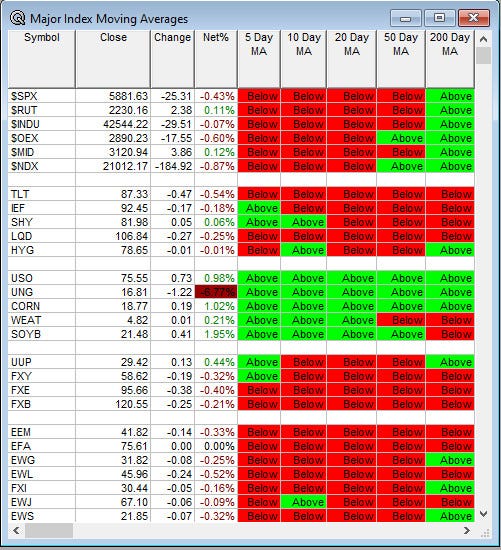This screenshot has width=501, height=550.
Task: Select the $NDX symbol cell
Action: (42, 166)
